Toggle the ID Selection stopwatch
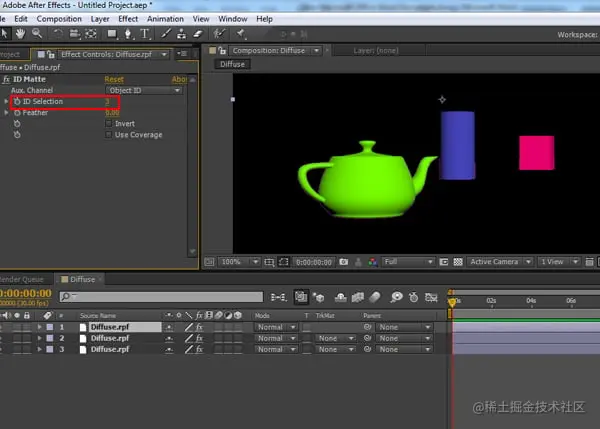This screenshot has height=429, width=600. coord(17,102)
